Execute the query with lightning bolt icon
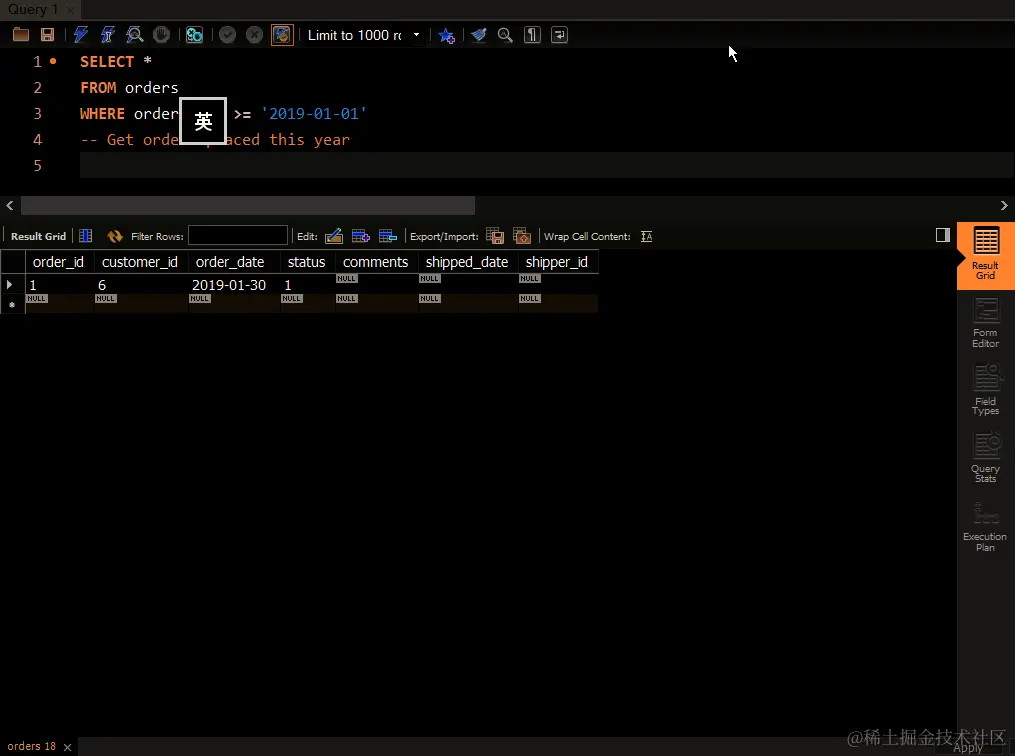 click(80, 35)
